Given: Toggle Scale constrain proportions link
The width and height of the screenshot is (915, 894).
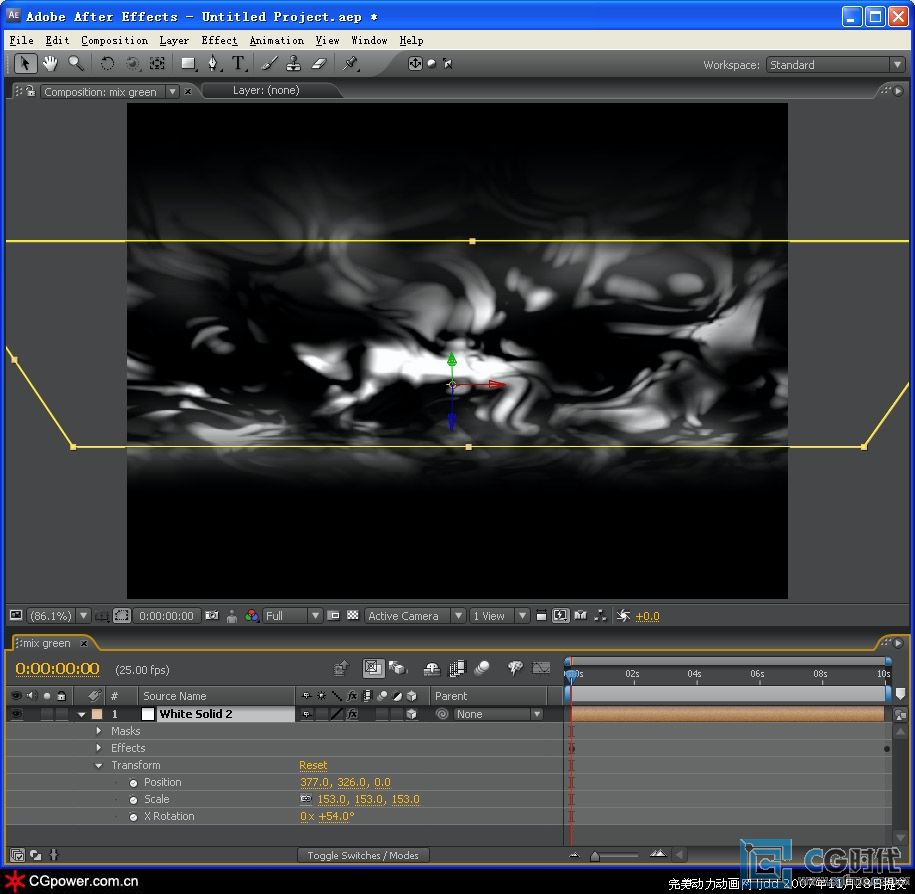Looking at the screenshot, I should [306, 798].
